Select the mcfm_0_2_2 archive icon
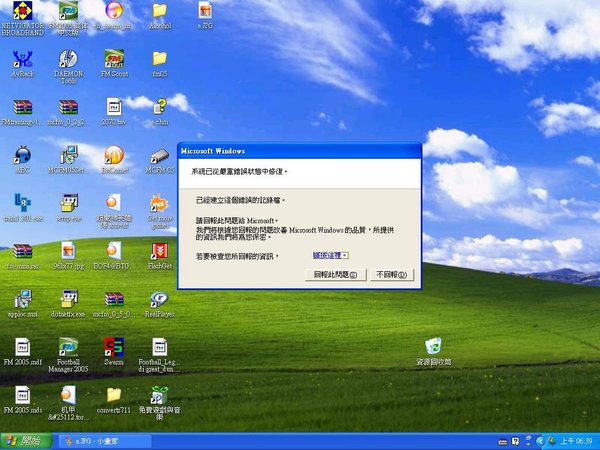The image size is (600, 450). click(68, 107)
